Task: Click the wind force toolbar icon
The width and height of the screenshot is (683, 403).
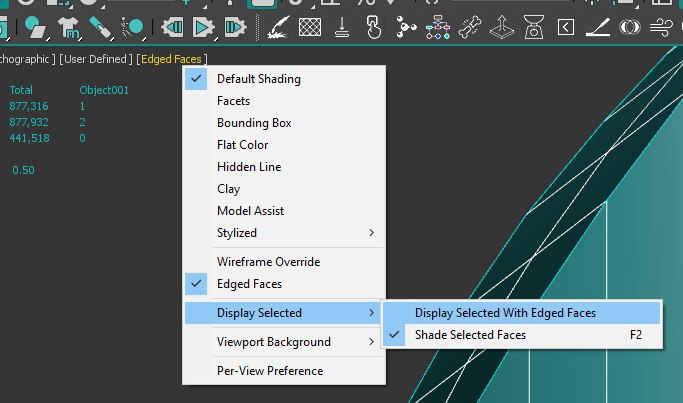Action: pos(662,27)
